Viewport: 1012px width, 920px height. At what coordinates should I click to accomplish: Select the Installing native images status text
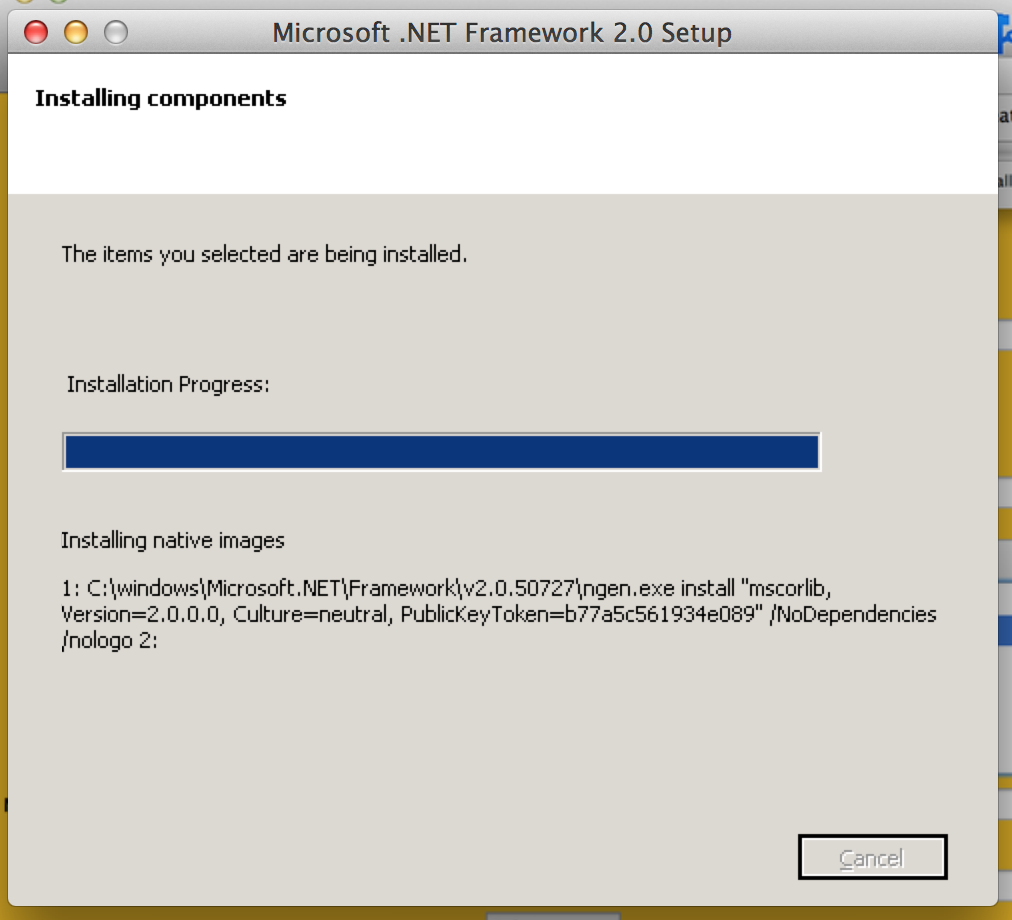173,541
